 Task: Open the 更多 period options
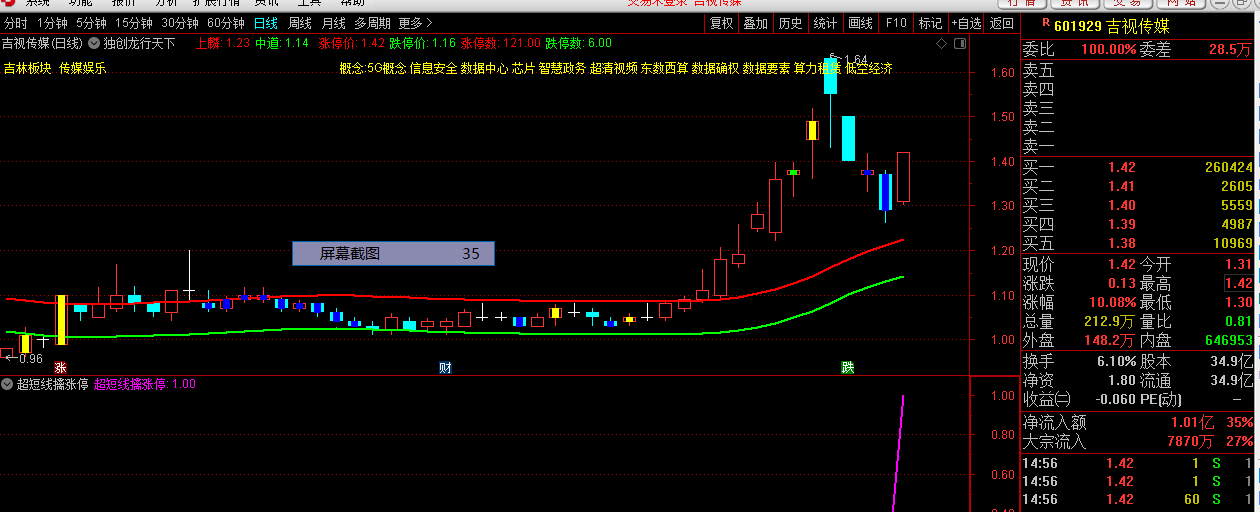[415, 23]
